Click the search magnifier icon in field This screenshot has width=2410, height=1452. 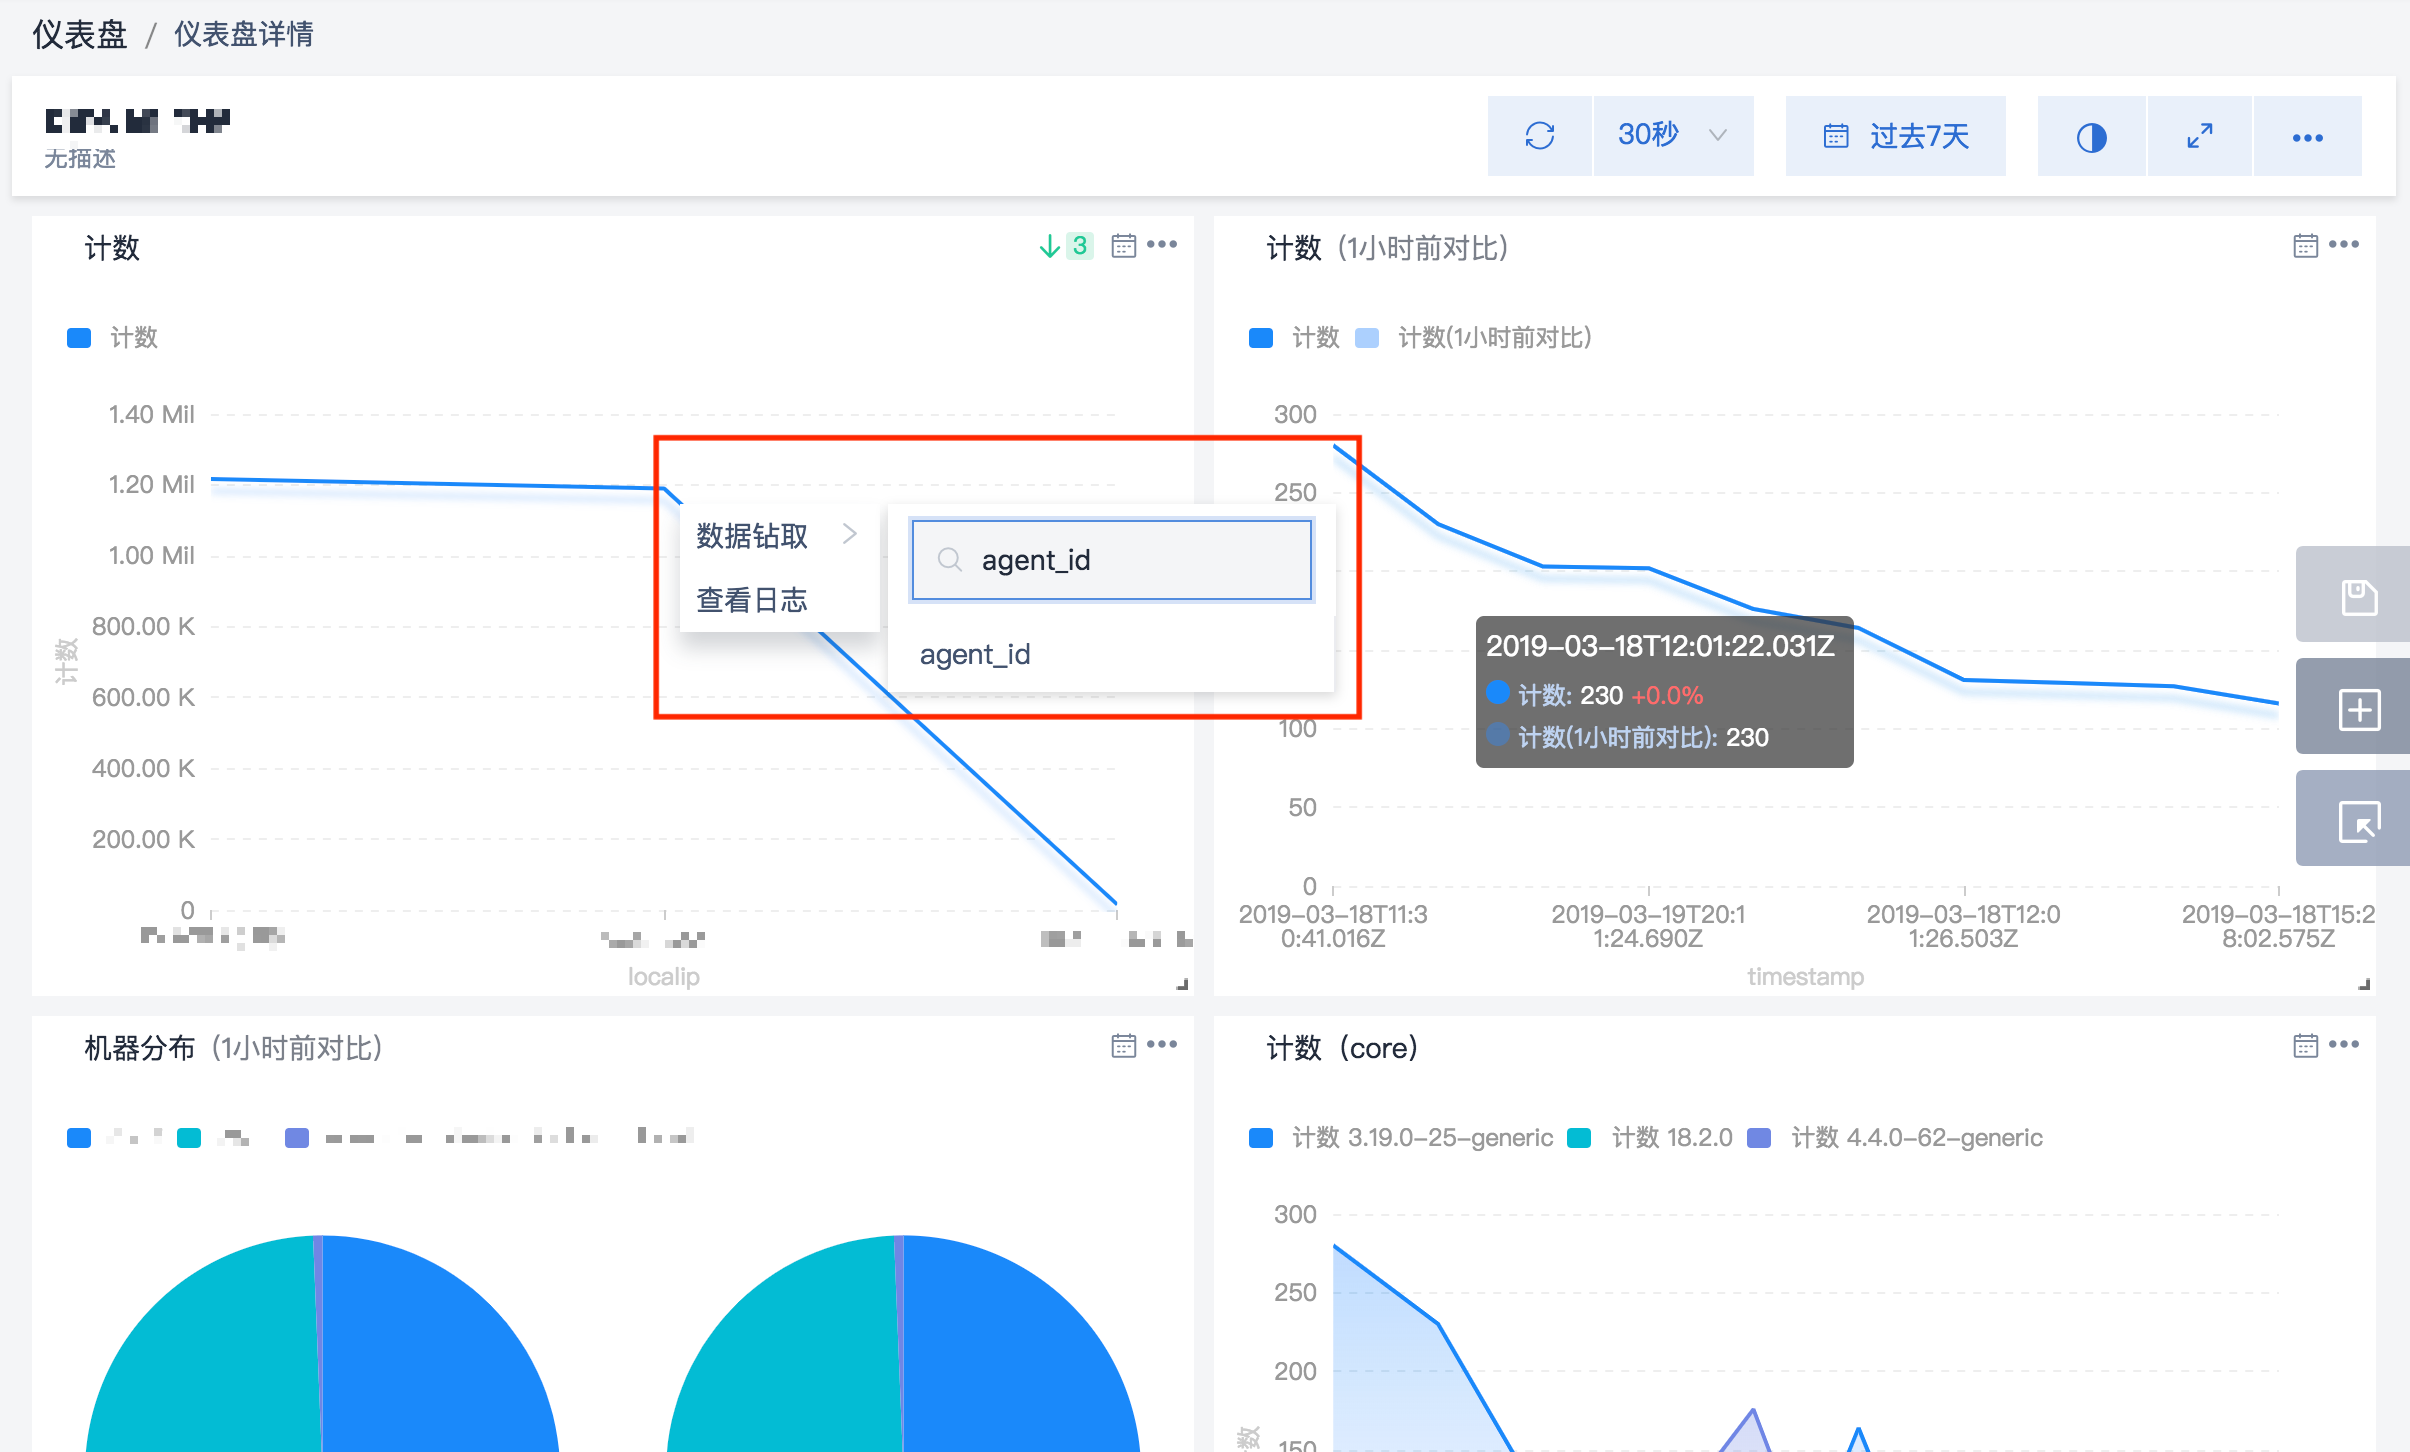pos(949,560)
